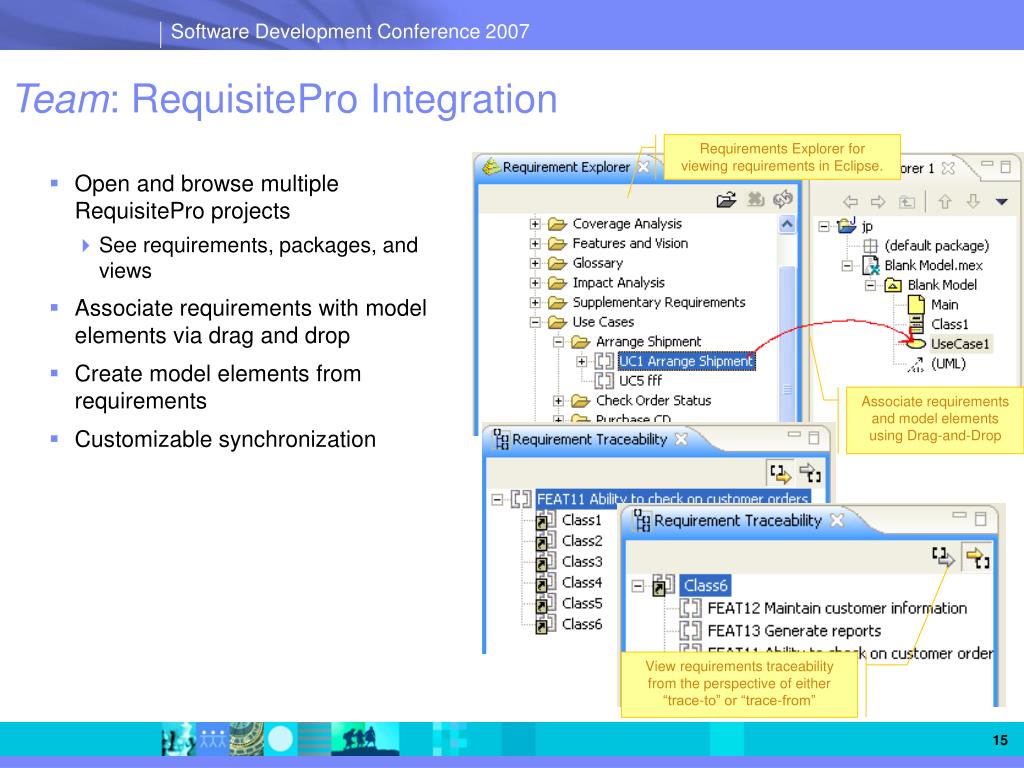
Task: Collapse the Arrange Shipment folder
Action: (558, 342)
